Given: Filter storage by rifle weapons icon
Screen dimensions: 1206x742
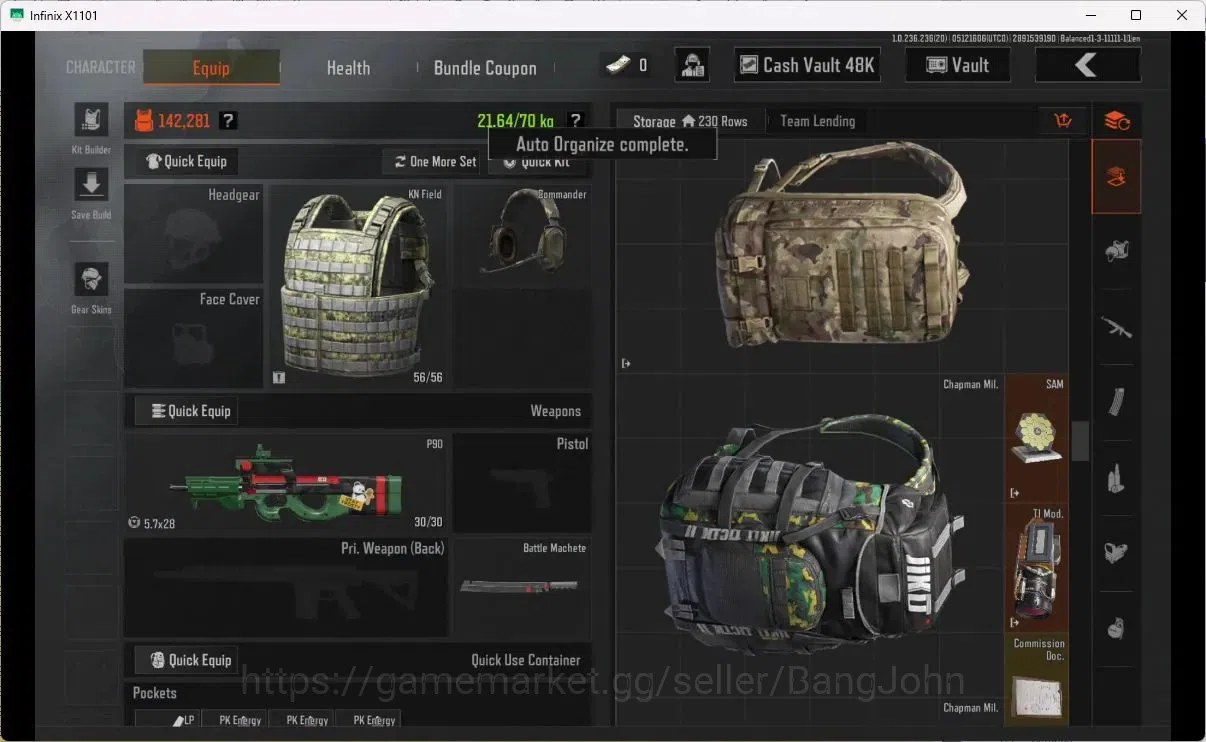Looking at the screenshot, I should pos(1116,327).
